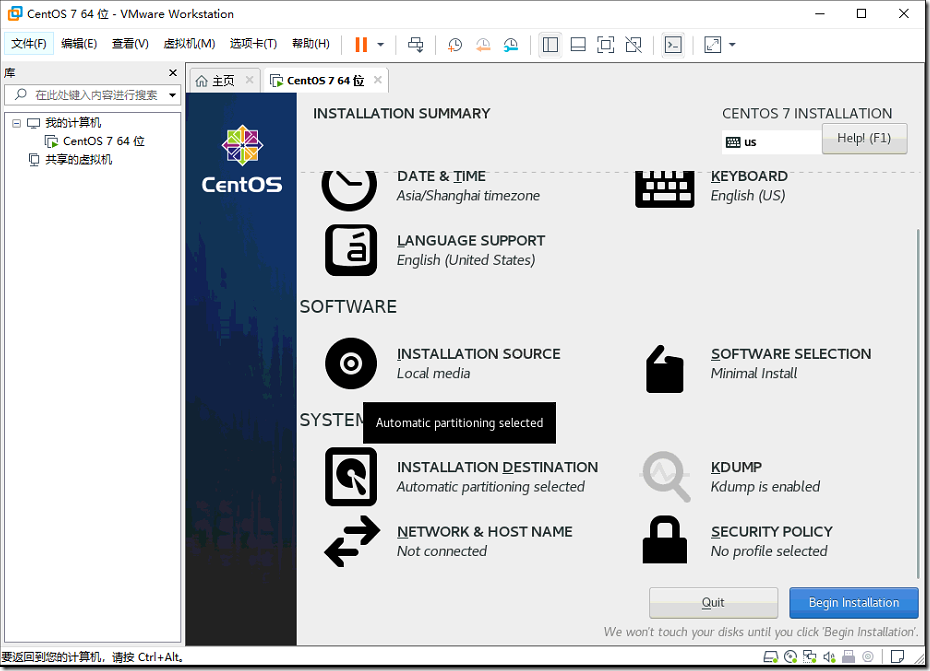Open the 帮助(H) menu
Image resolution: width=930 pixels, height=671 pixels.
tap(311, 43)
